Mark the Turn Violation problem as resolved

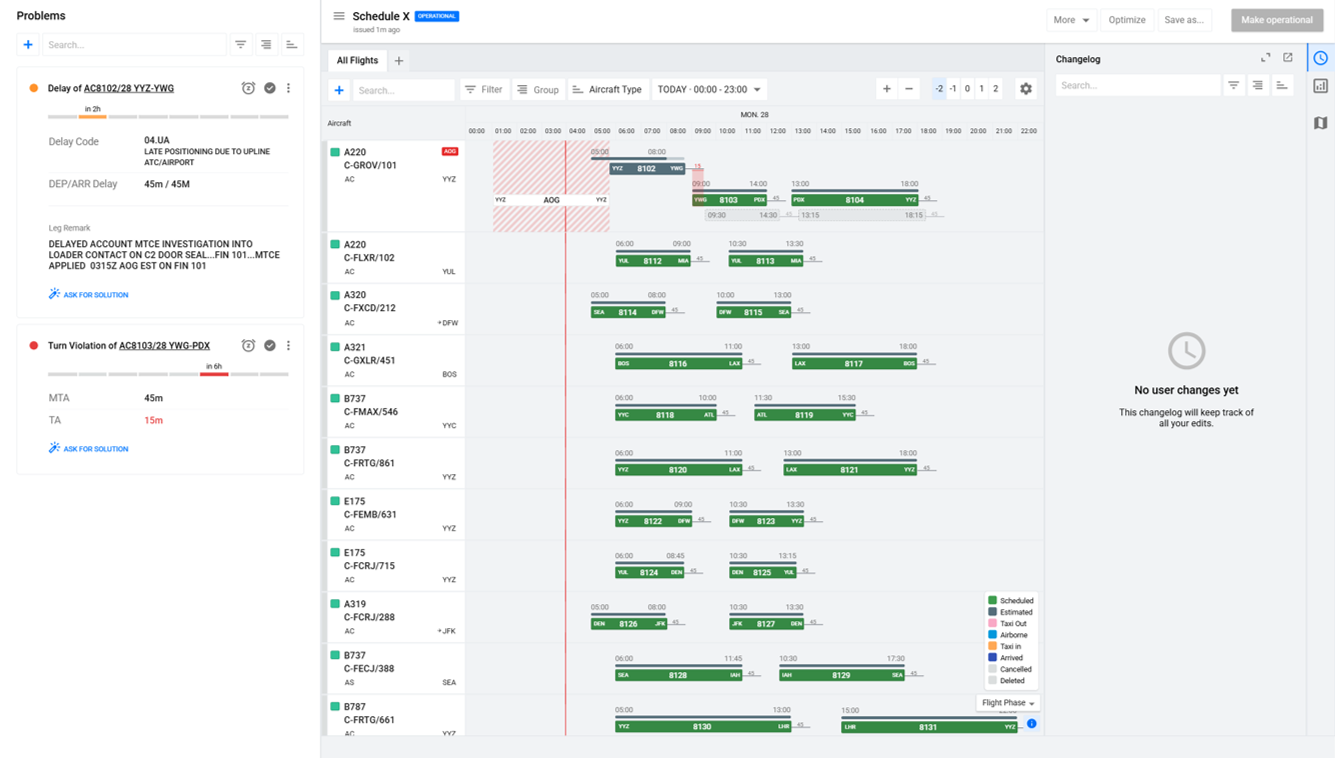270,346
